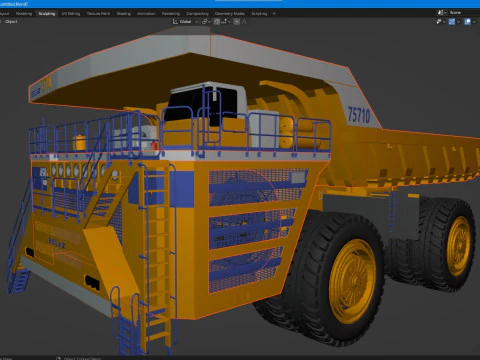This screenshot has height=360, width=480.
Task: Open the gizmo options dropdown arrow
Action: tap(459, 22)
